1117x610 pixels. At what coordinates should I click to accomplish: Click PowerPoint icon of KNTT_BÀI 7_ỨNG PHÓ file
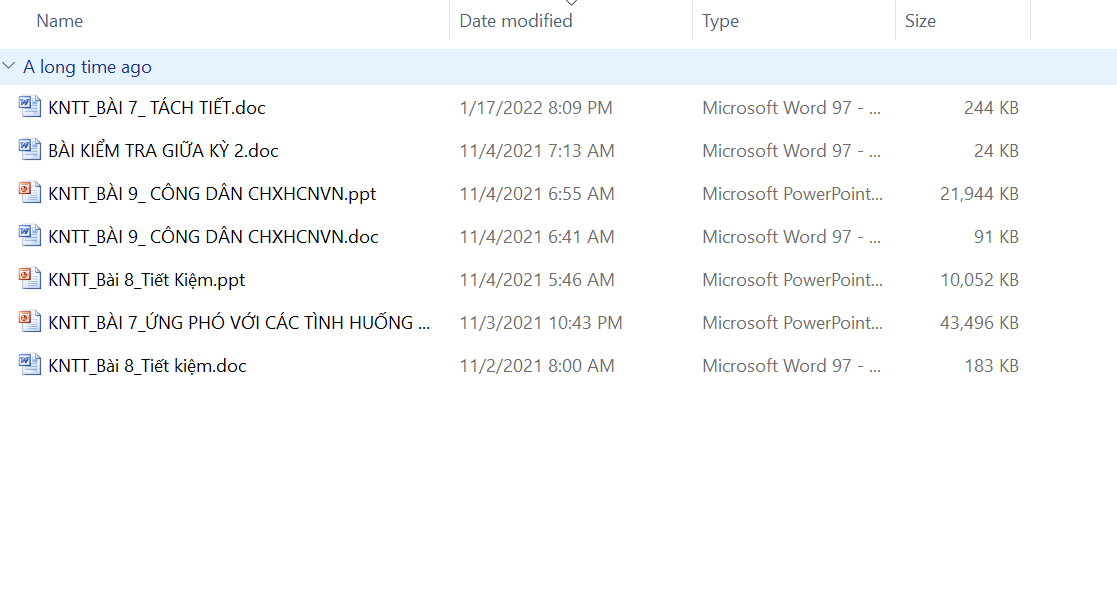coord(29,322)
